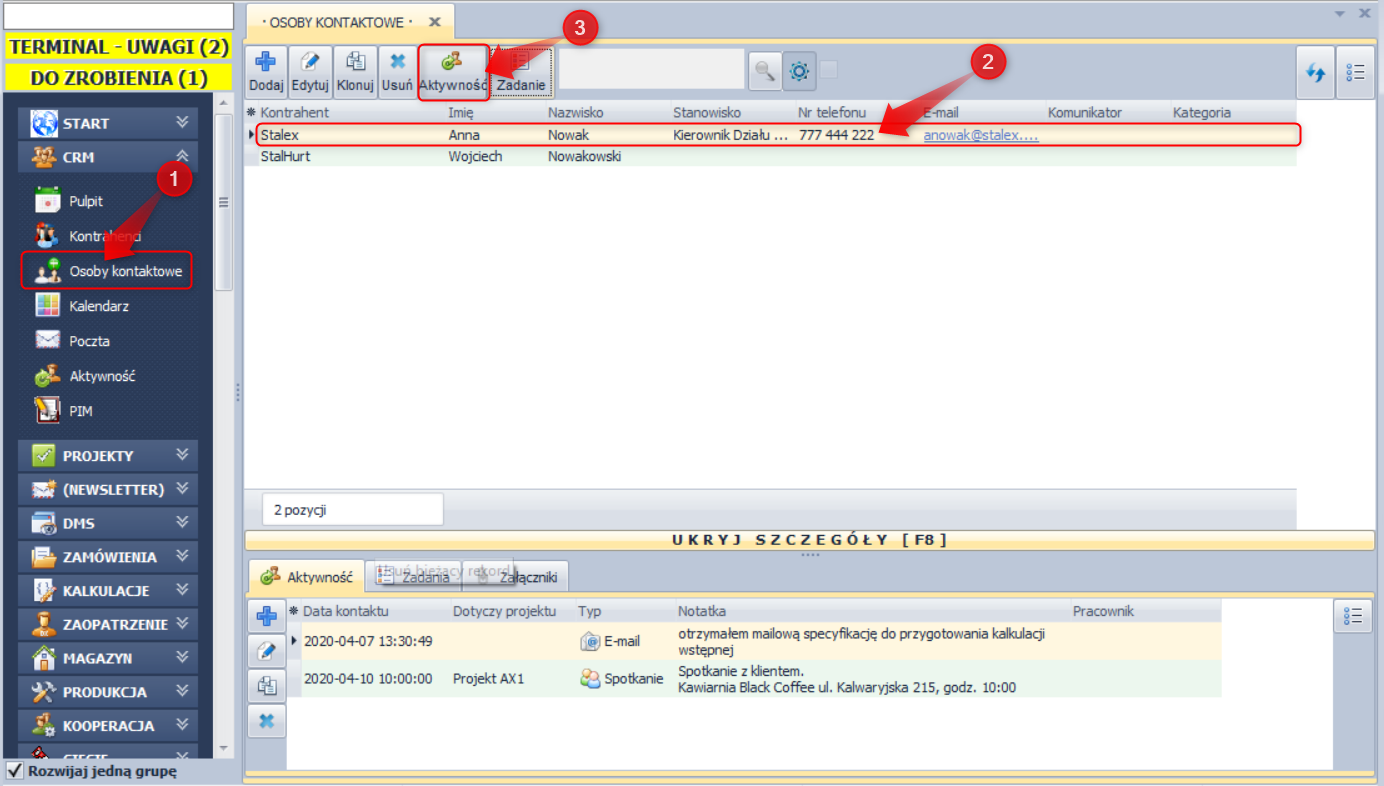The image size is (1384, 786).
Task: Click DO ZROBIENIA (1) banner
Action: coord(118,78)
